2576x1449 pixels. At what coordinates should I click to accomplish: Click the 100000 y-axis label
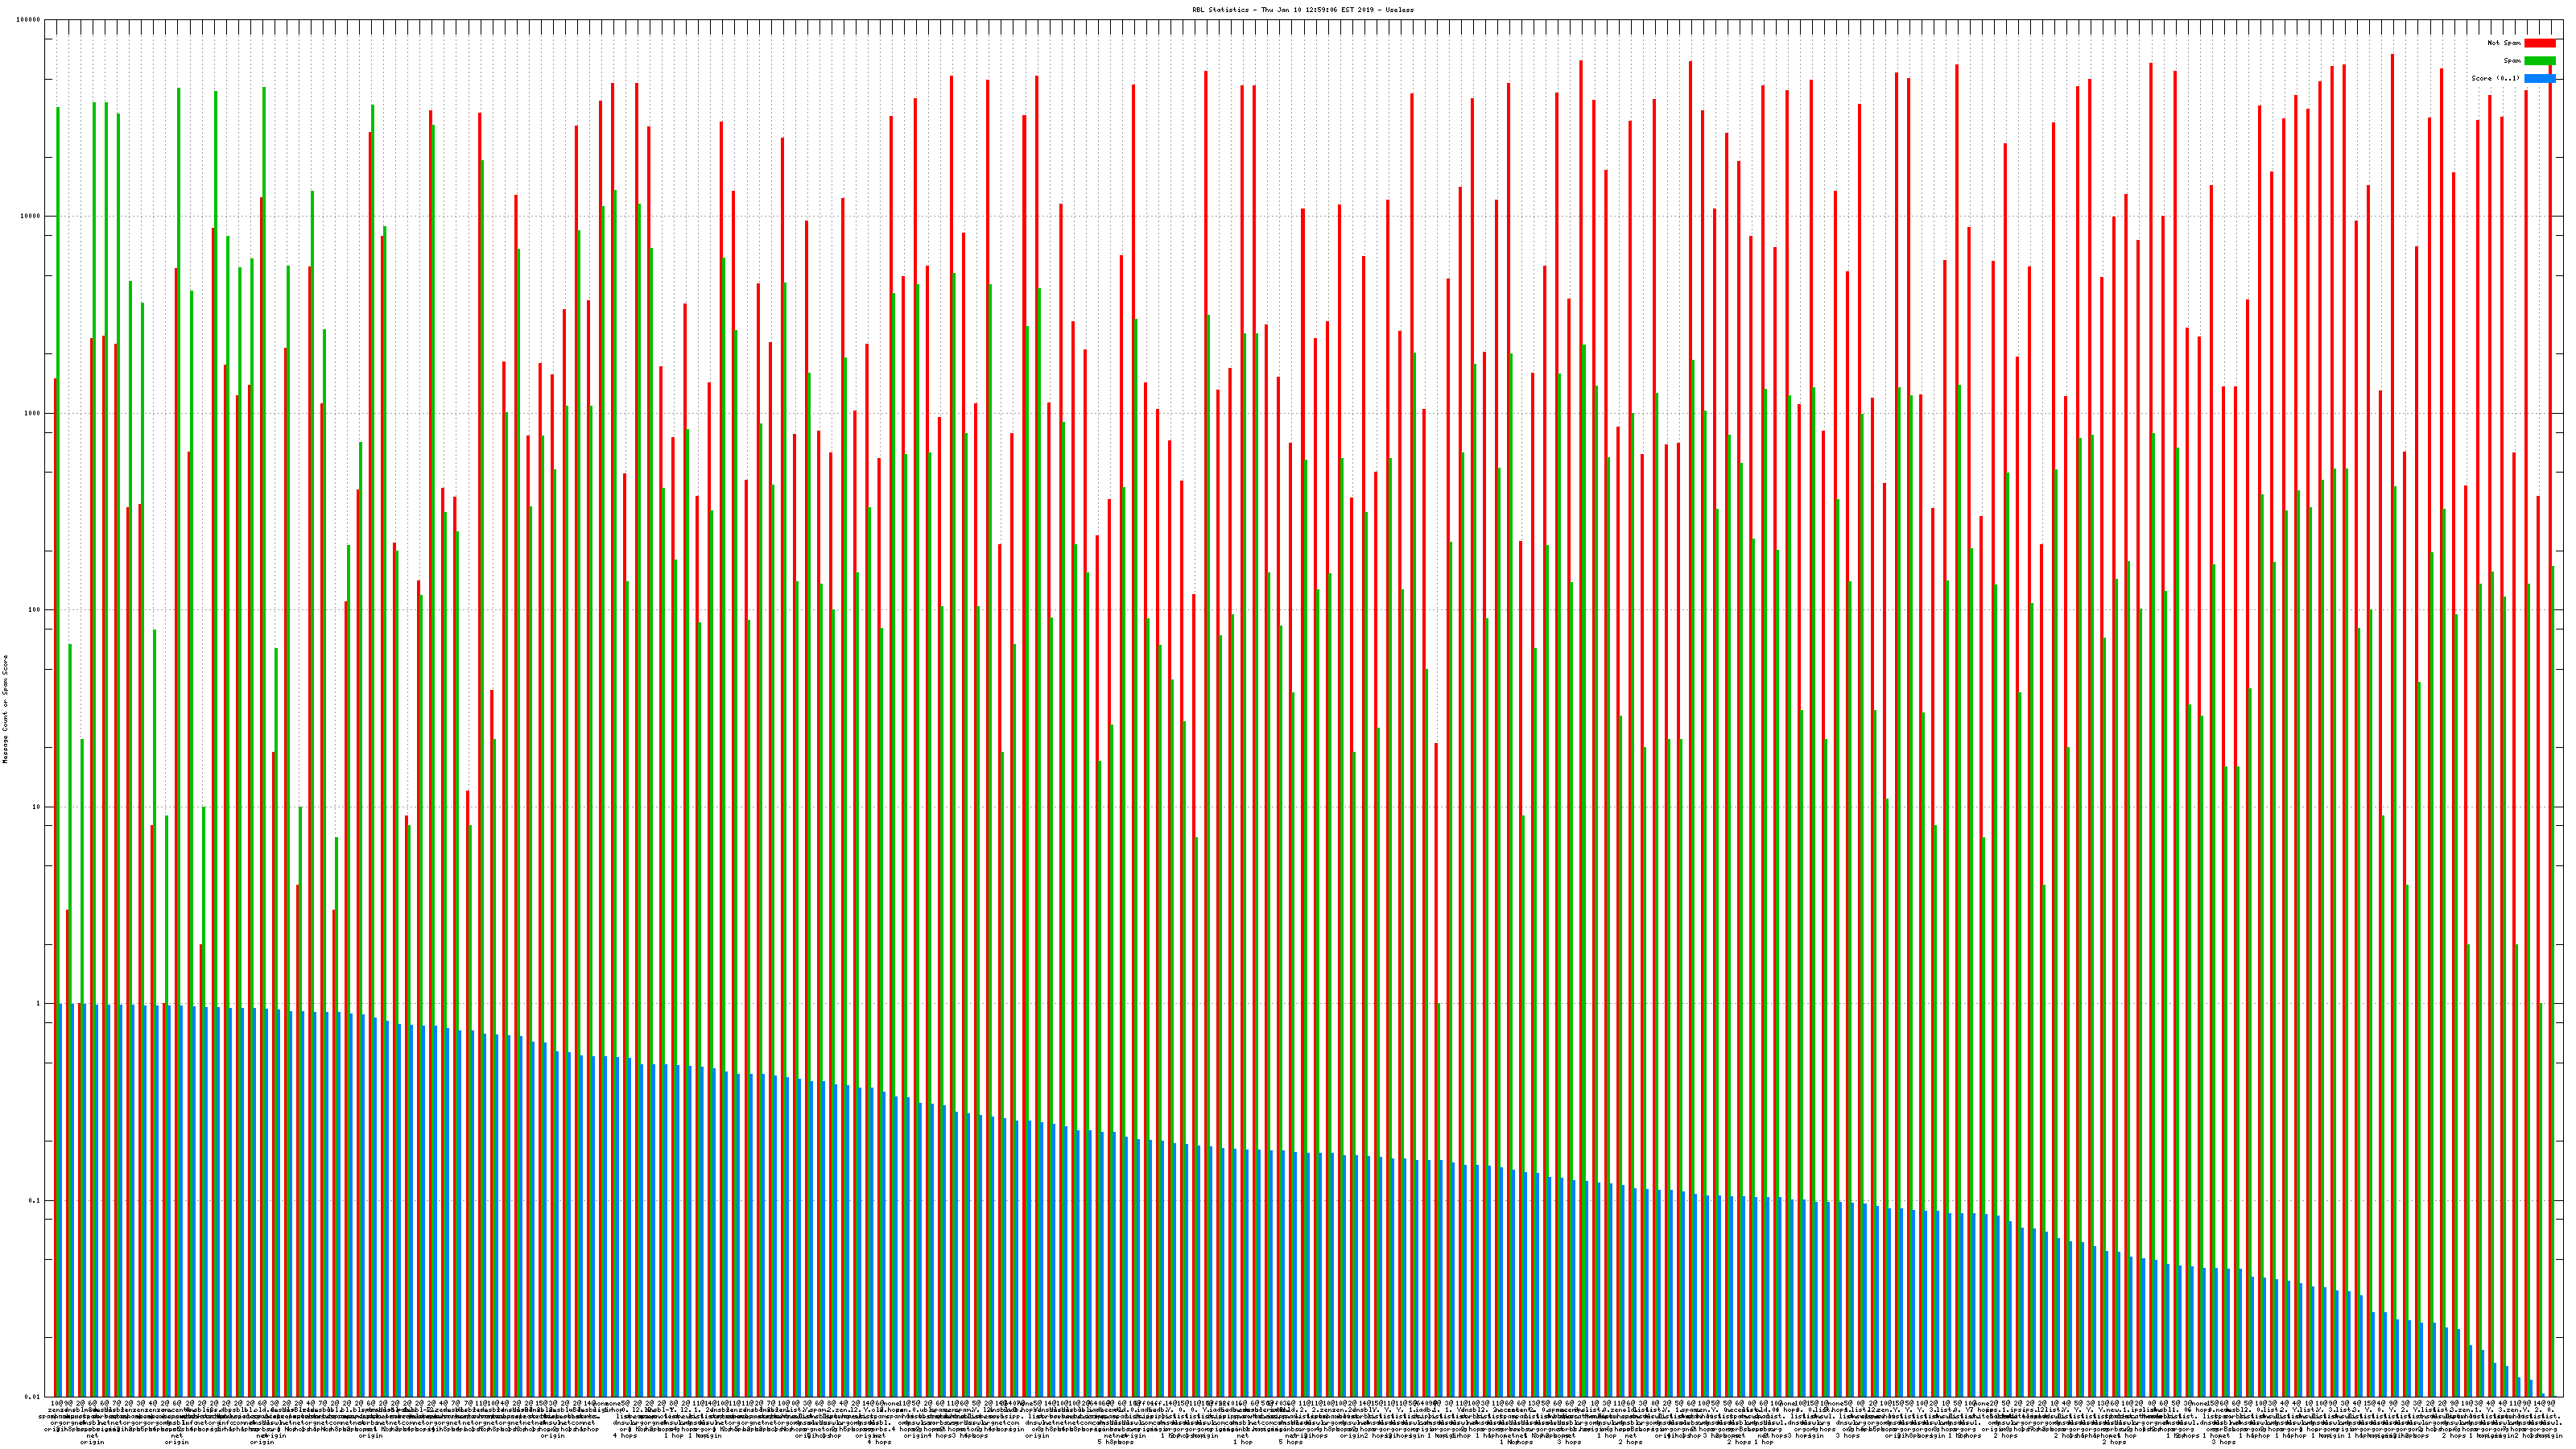(29, 20)
